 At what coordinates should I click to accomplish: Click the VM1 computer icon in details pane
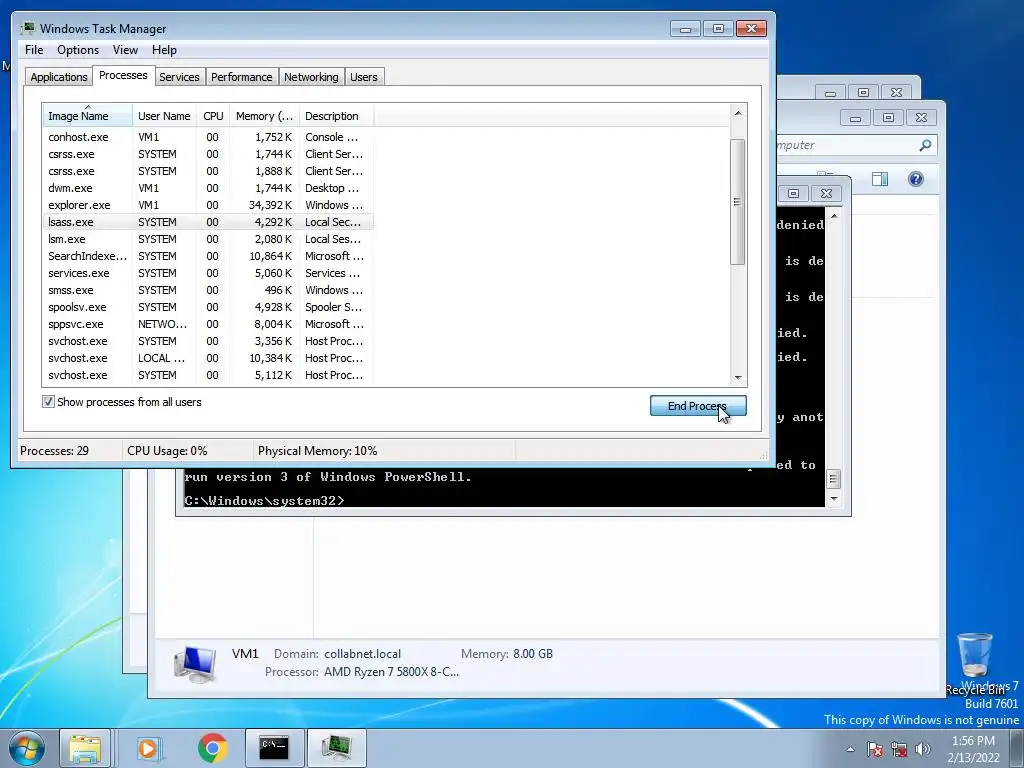195,663
